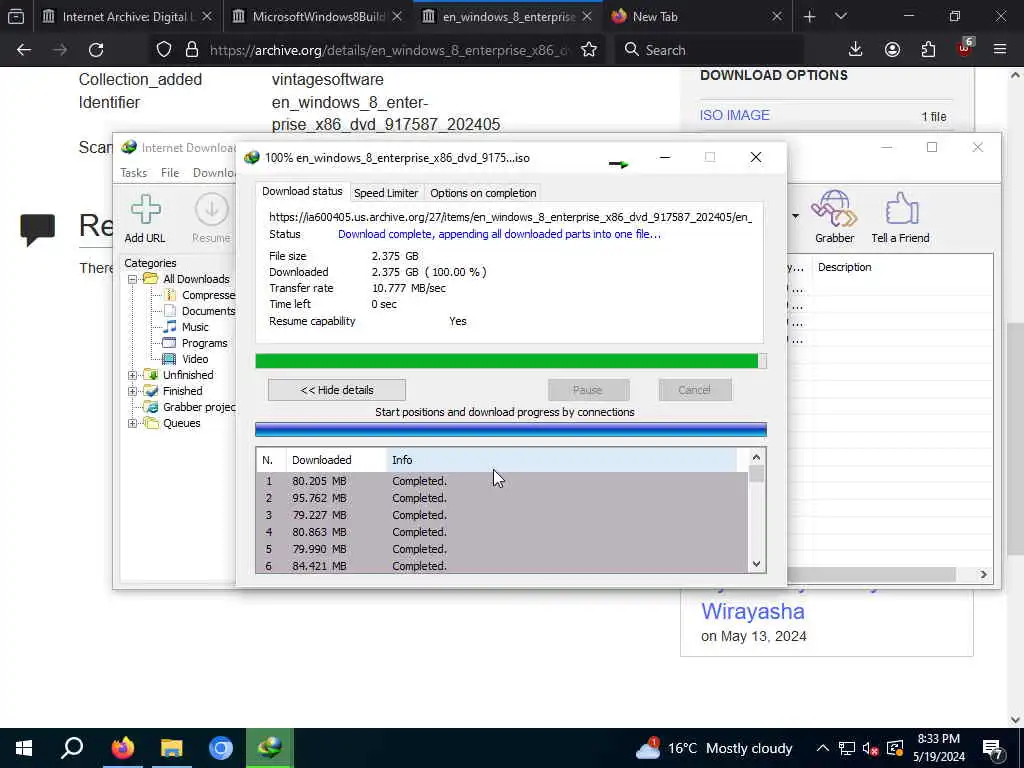Click the Pause button in download dialog
This screenshot has height=768, width=1024.
(588, 390)
